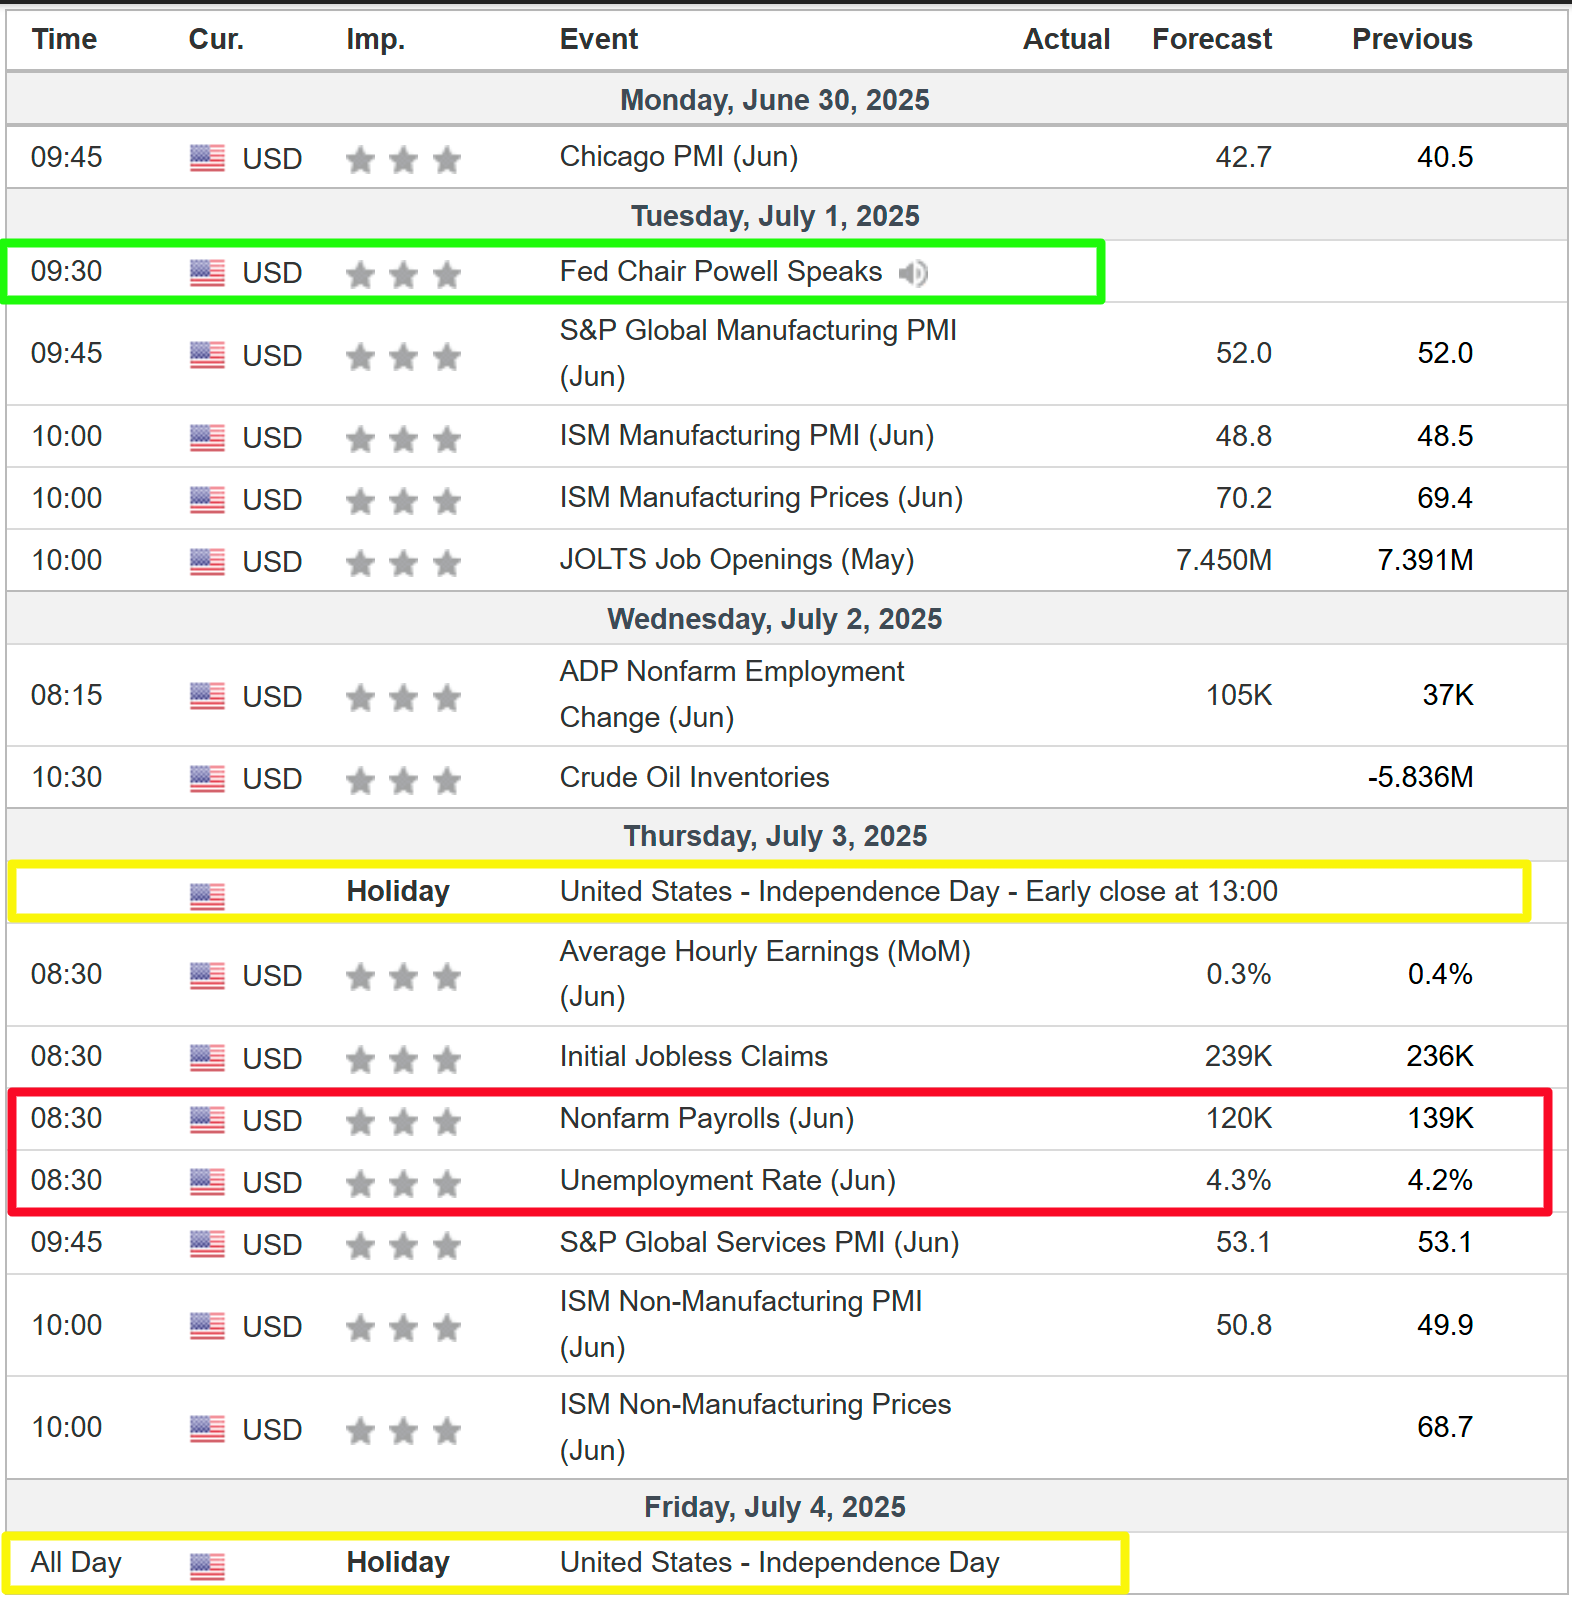Click the Friday, July 4, 2025 date header

[x=775, y=1507]
